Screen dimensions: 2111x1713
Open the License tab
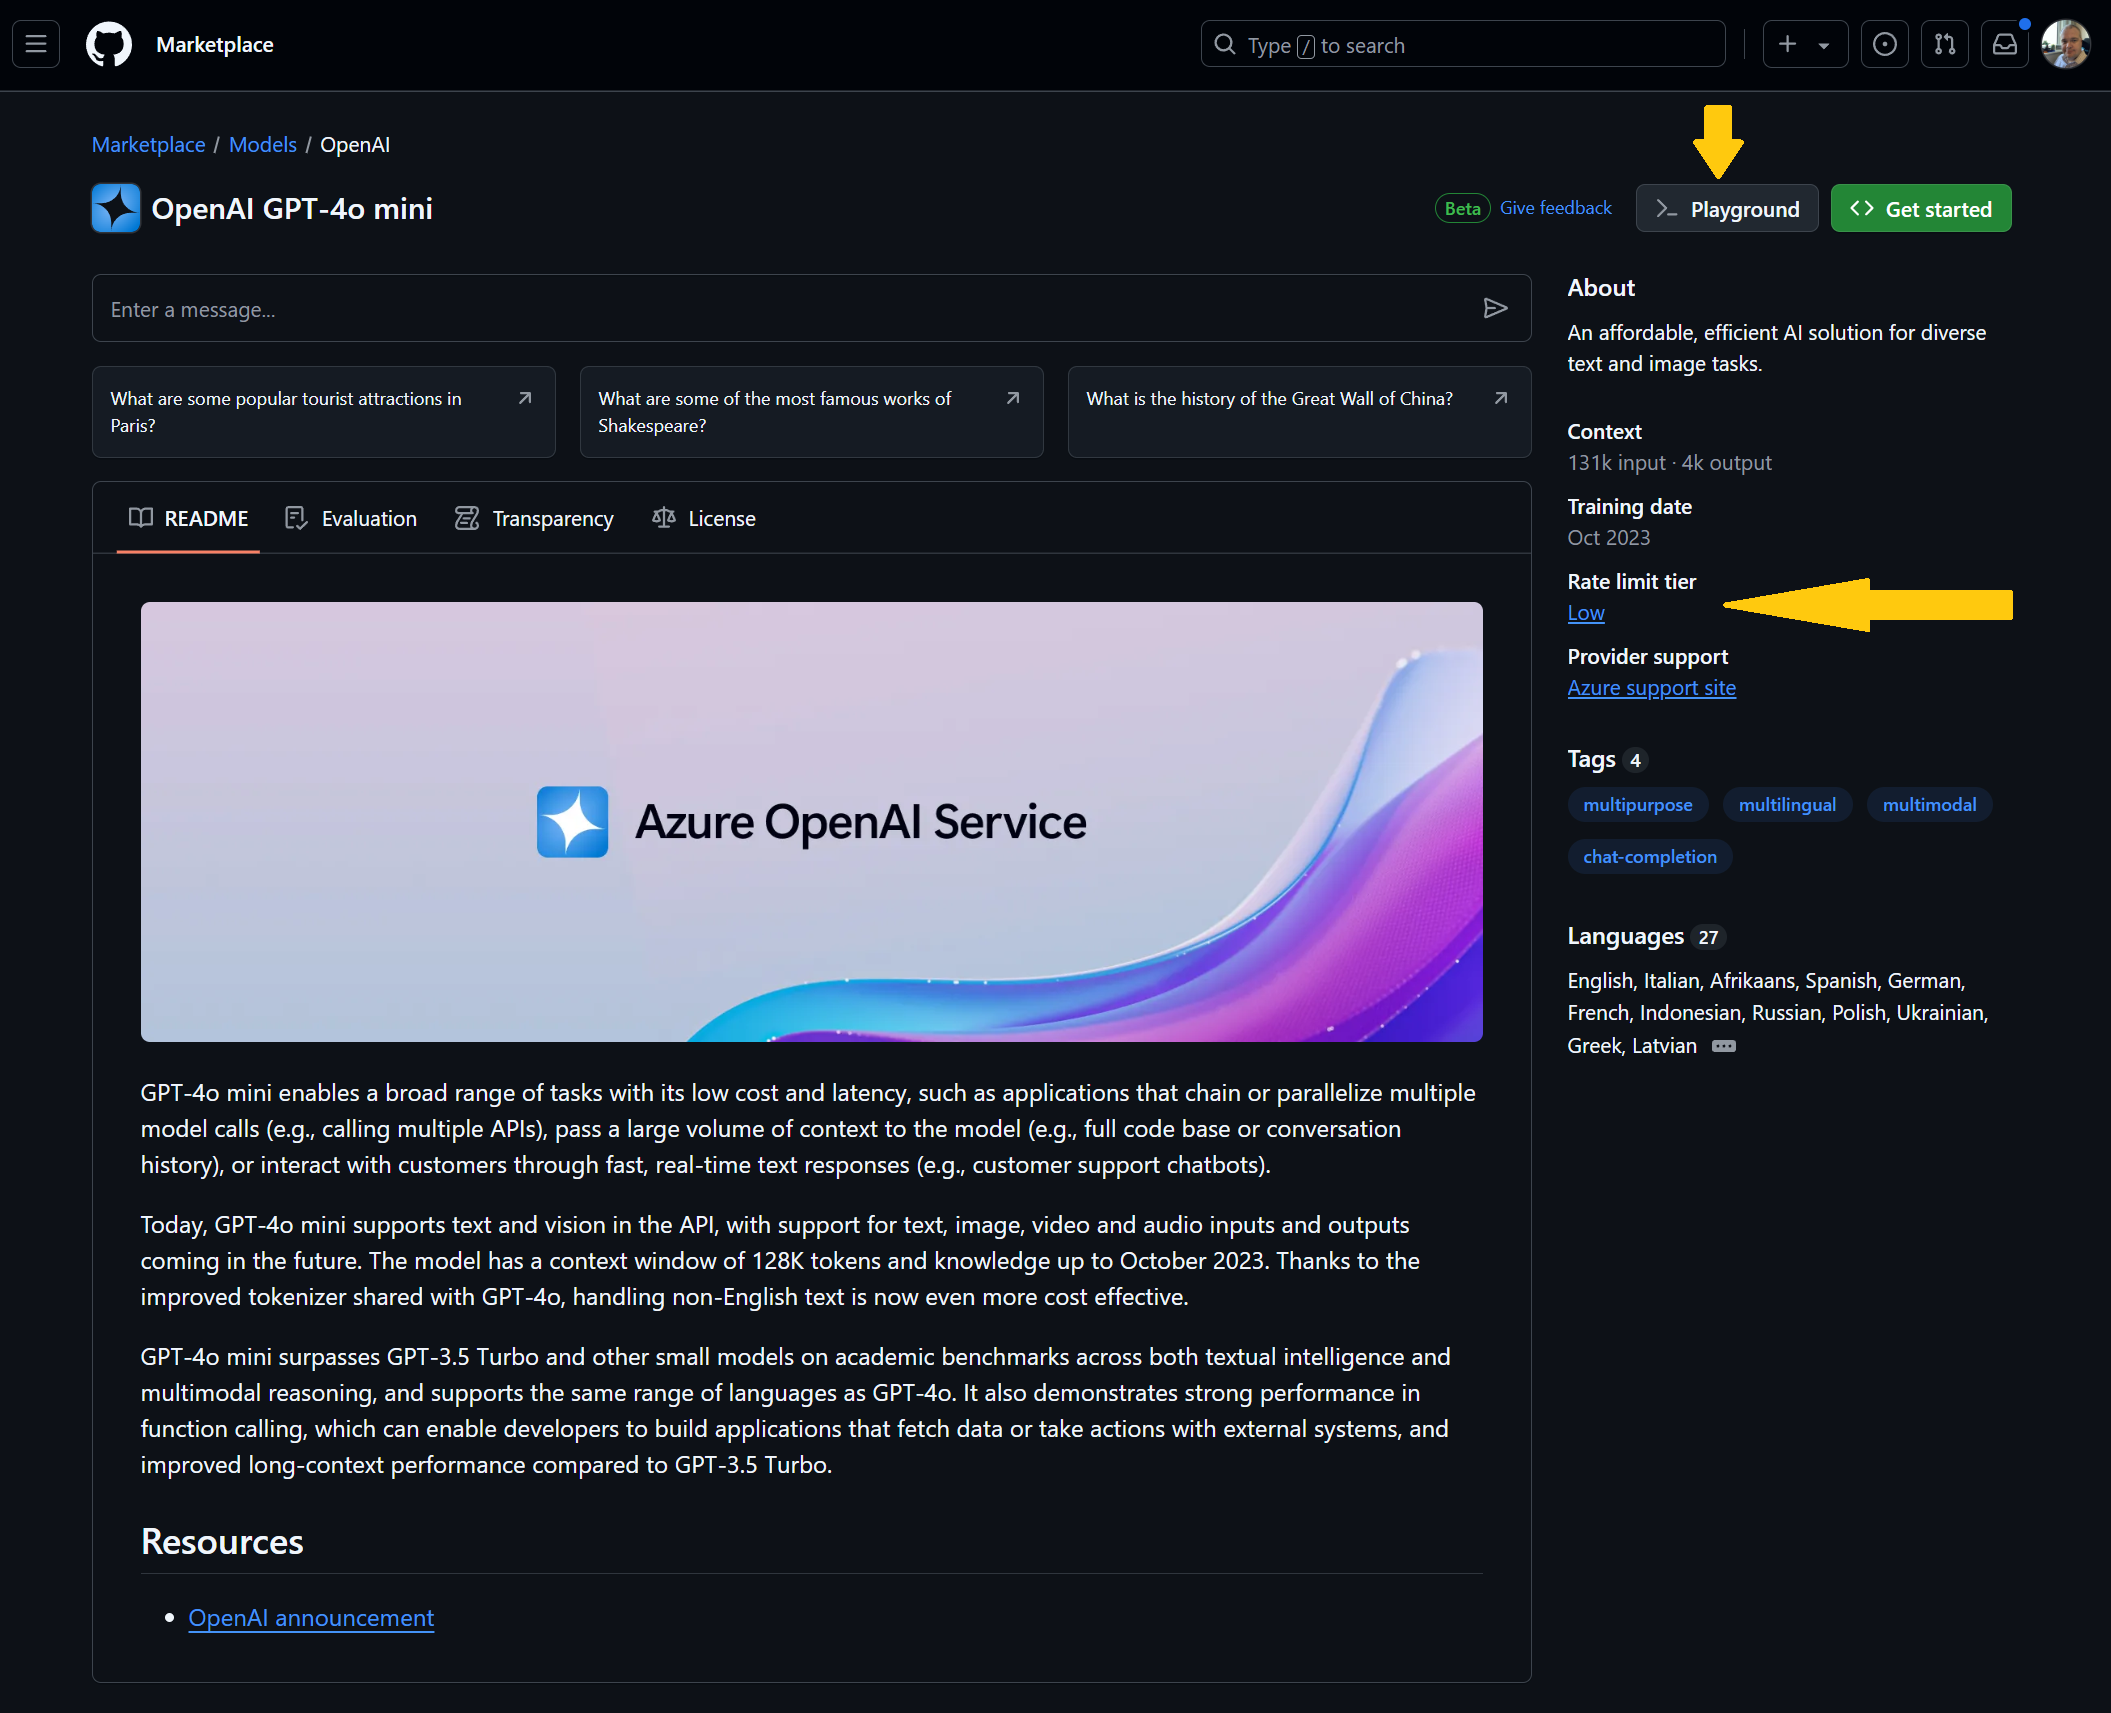click(x=704, y=518)
